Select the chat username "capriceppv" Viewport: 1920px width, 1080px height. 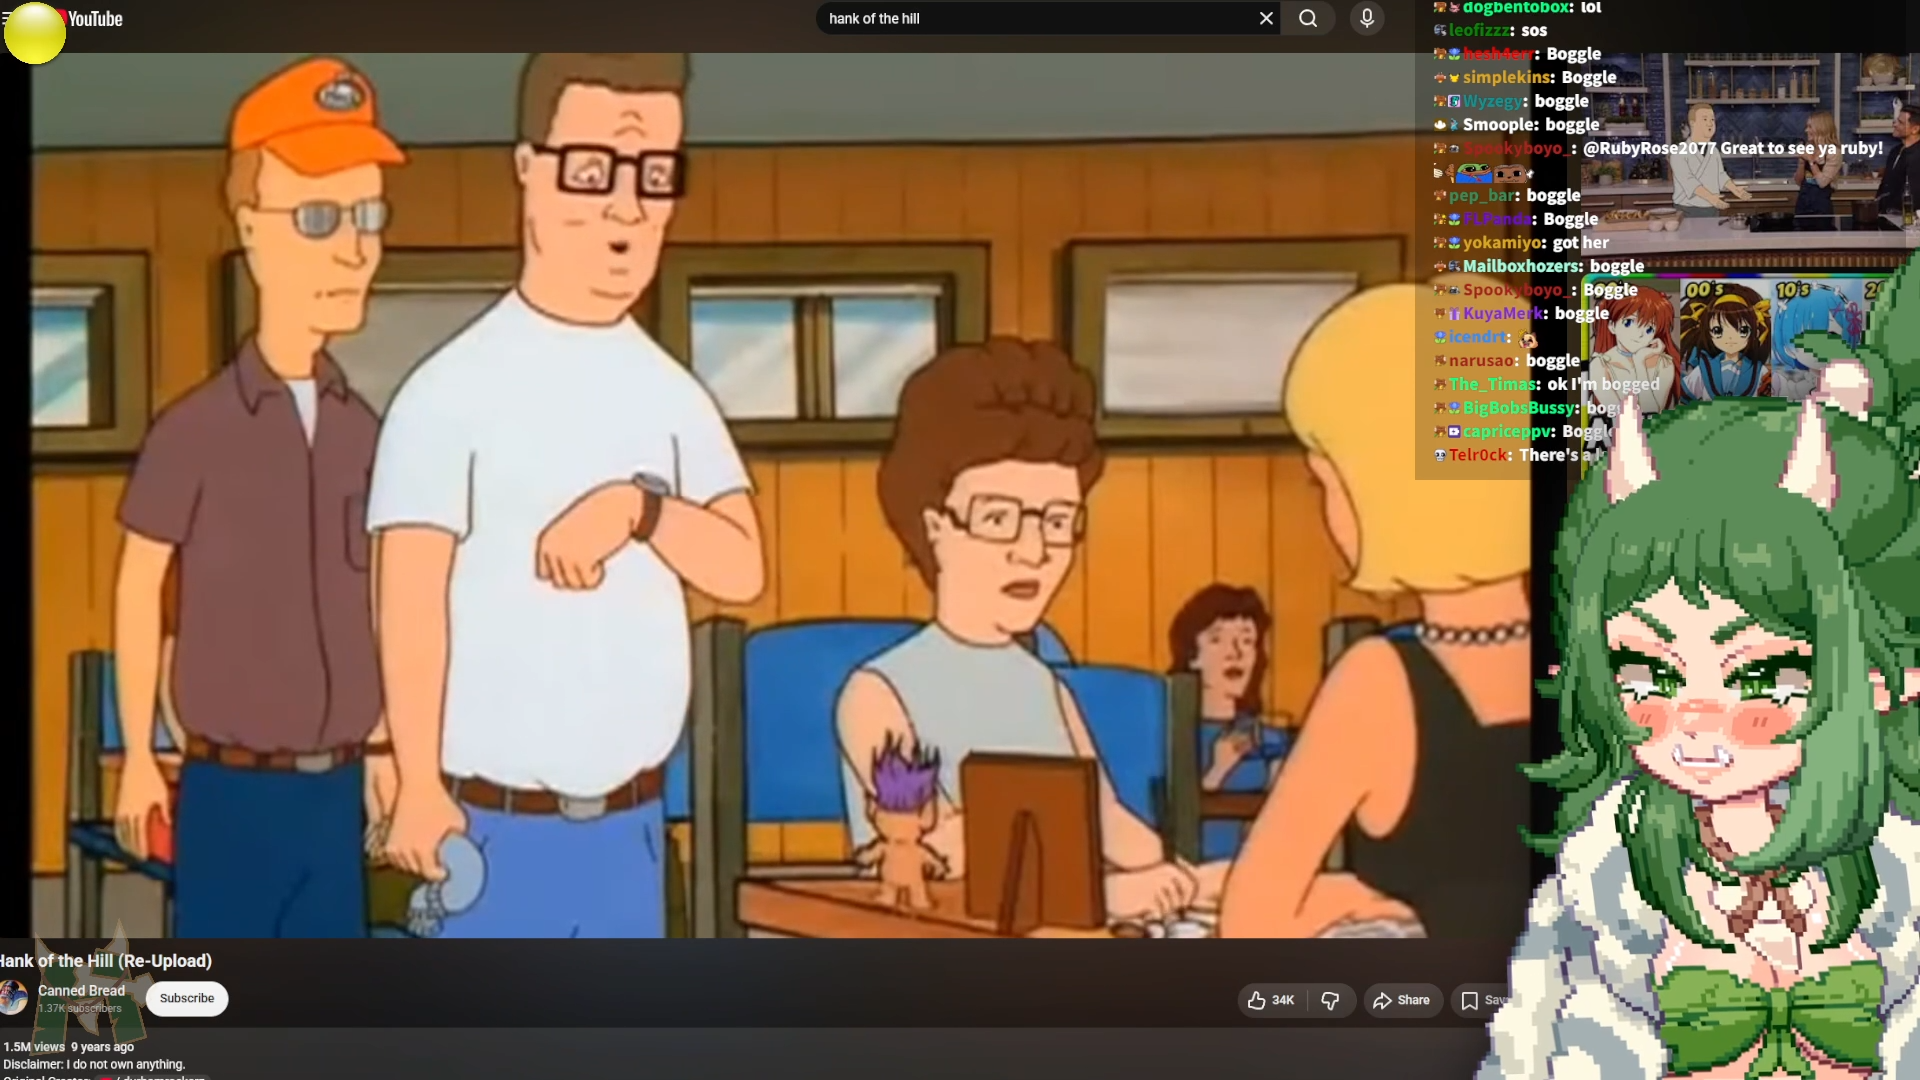pos(1507,431)
